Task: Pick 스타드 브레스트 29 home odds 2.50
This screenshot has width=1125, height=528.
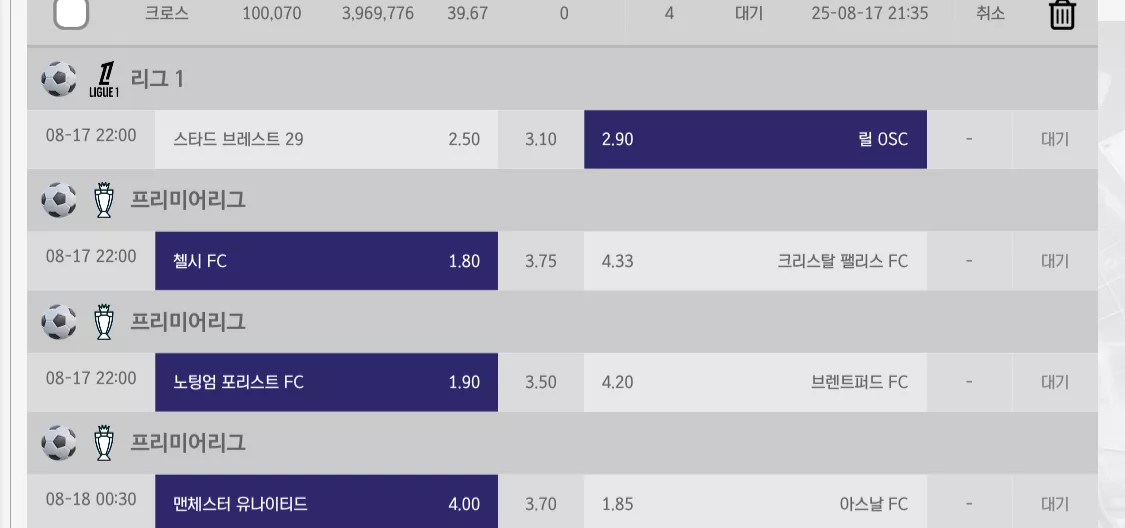Action: (x=326, y=139)
